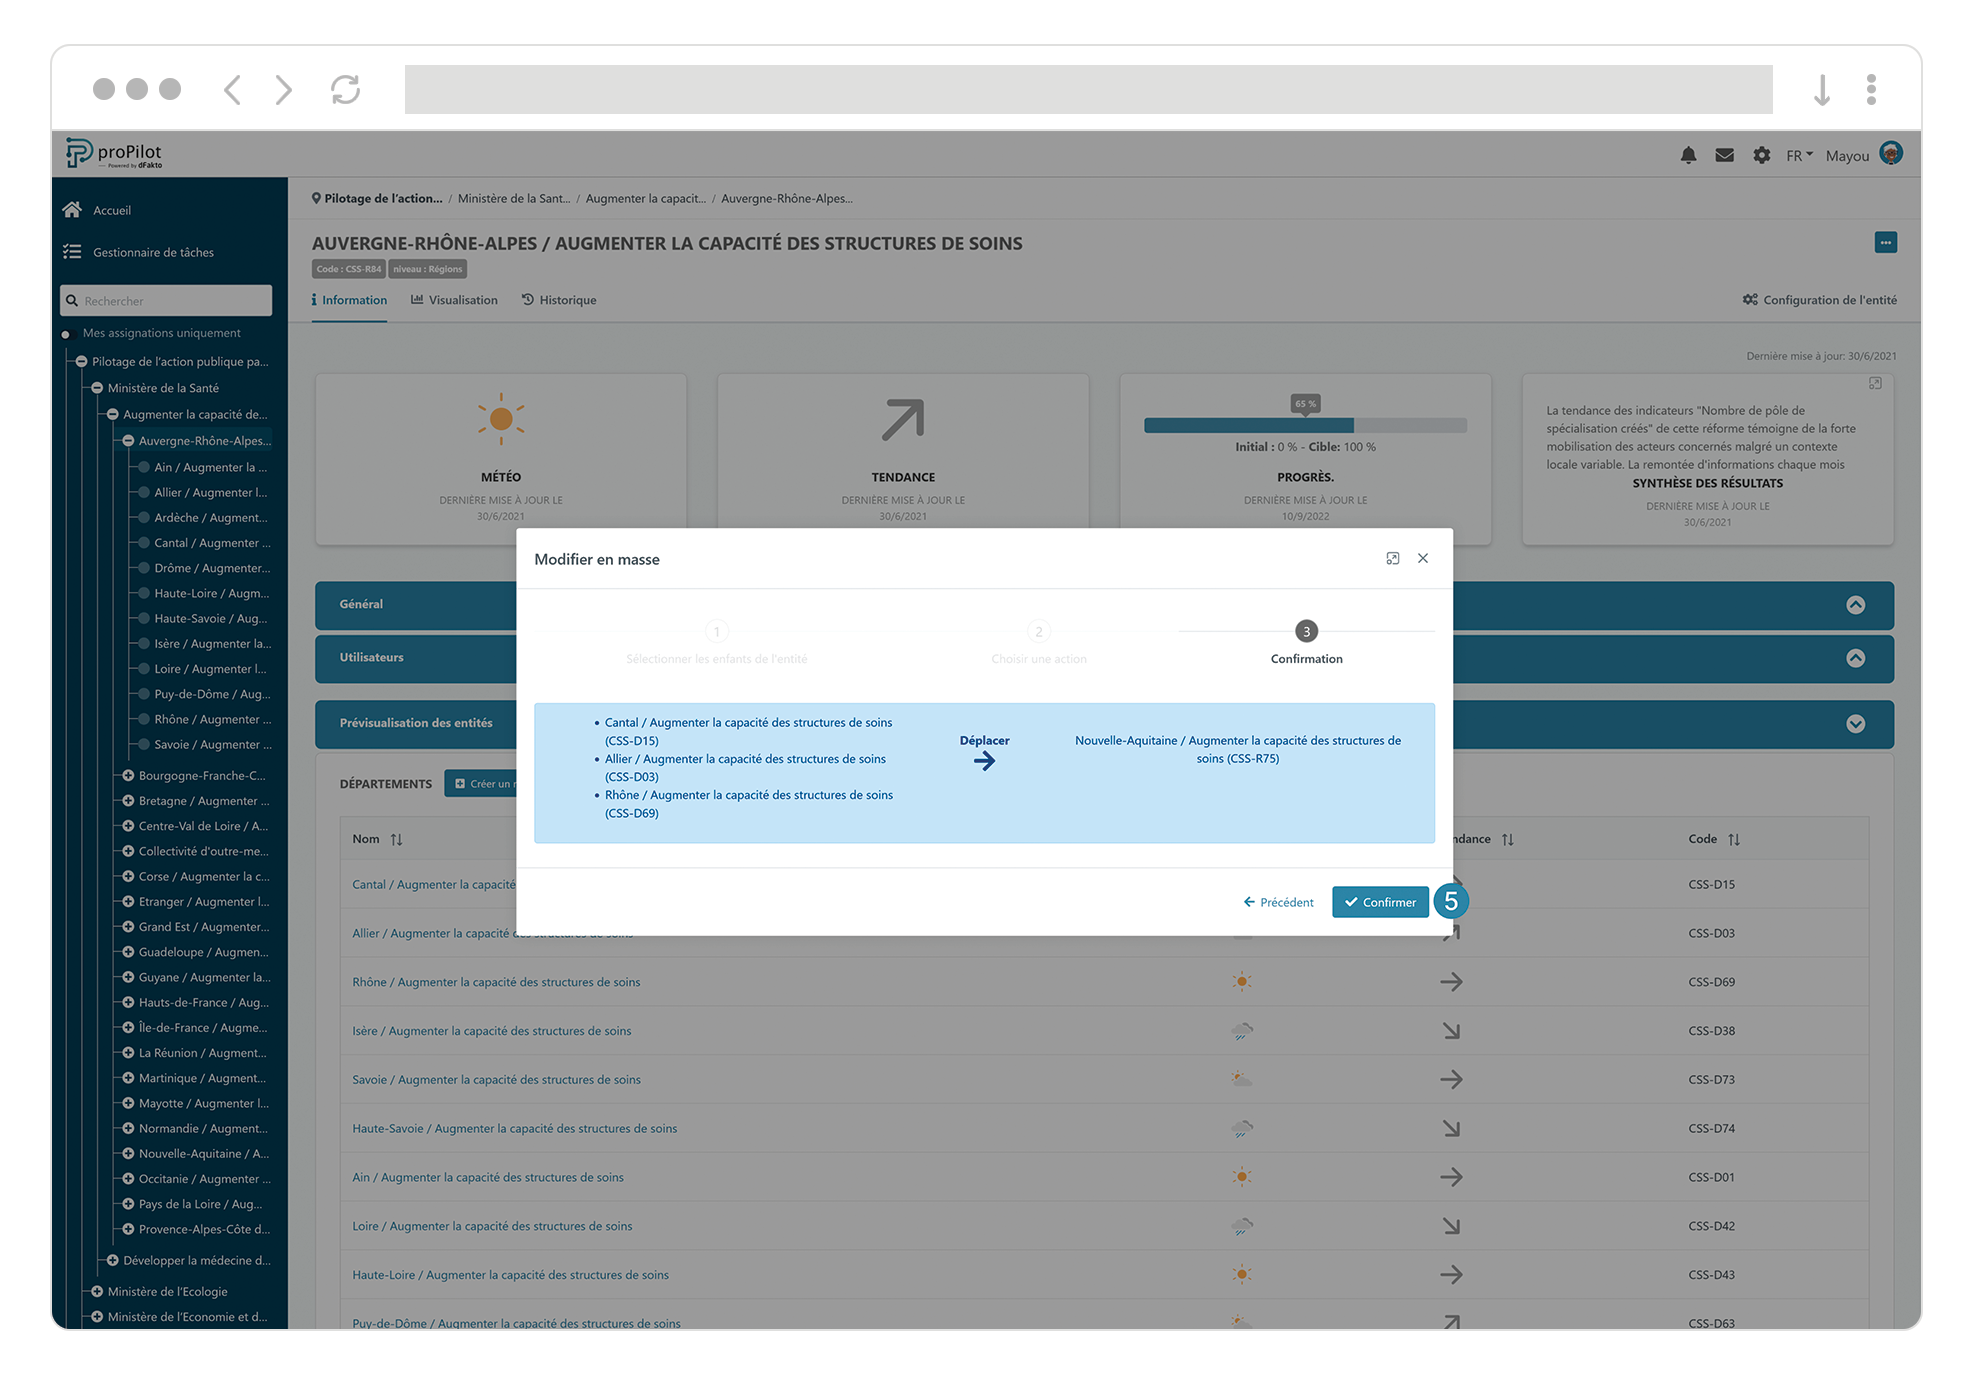Click the Progrès progress bar
Image resolution: width=1973 pixels, height=1384 pixels.
[1305, 424]
